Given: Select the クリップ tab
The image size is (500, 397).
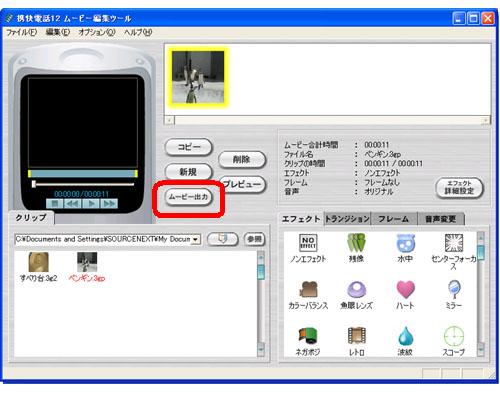Looking at the screenshot, I should (31, 218).
